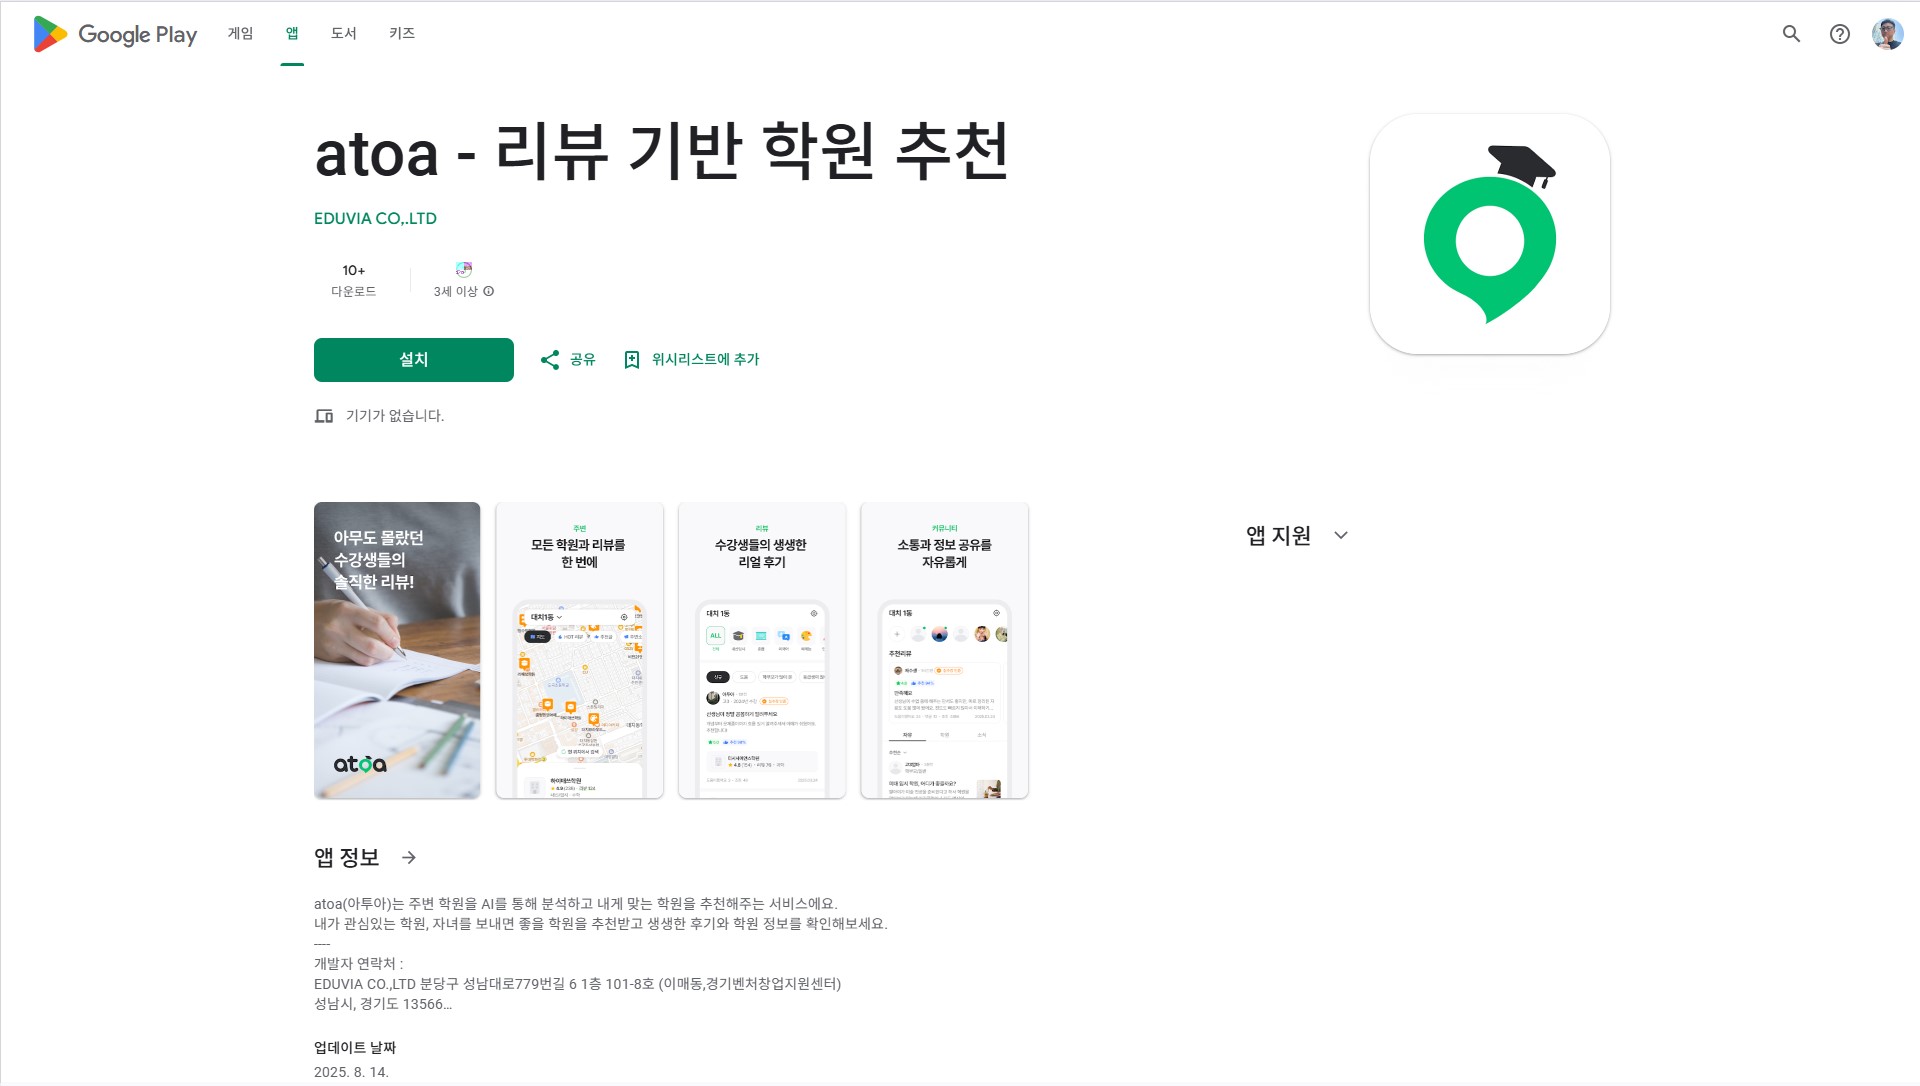Click the share icon next to 공유
The image size is (1920, 1086).
click(x=550, y=360)
